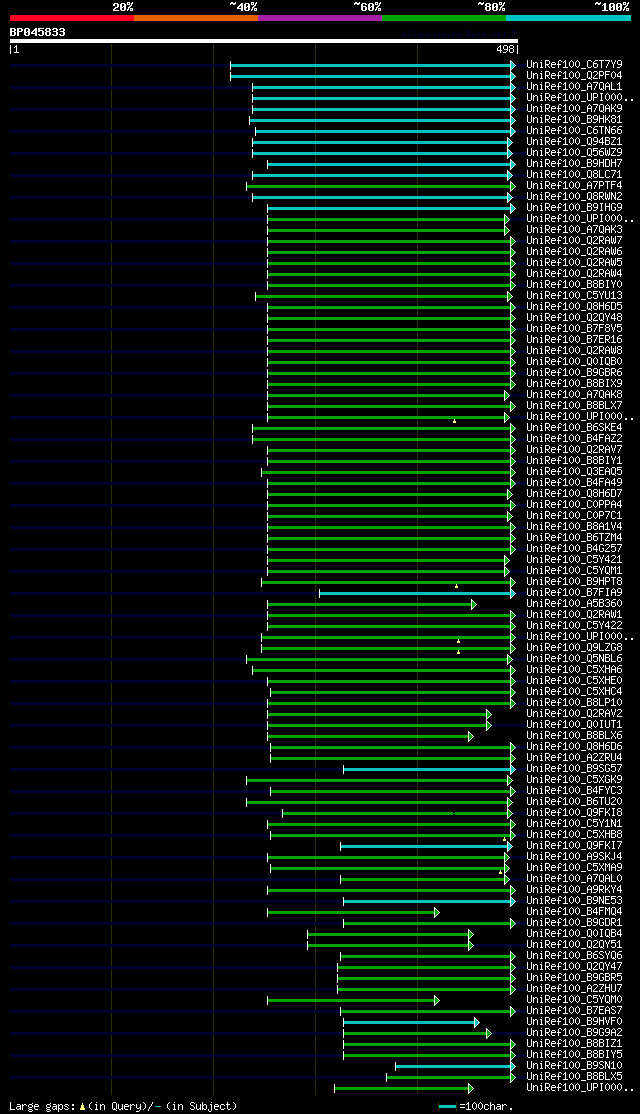
Task: Select the UniRef100_A7PTF4 label
Action: [x=575, y=185]
